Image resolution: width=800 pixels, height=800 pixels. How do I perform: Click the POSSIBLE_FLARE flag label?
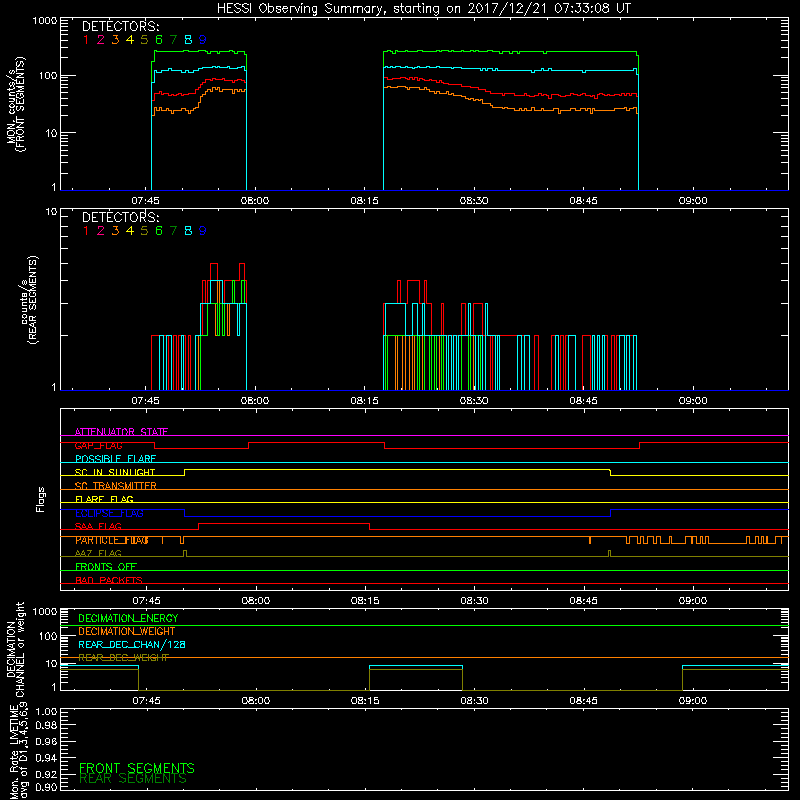[x=115, y=459]
